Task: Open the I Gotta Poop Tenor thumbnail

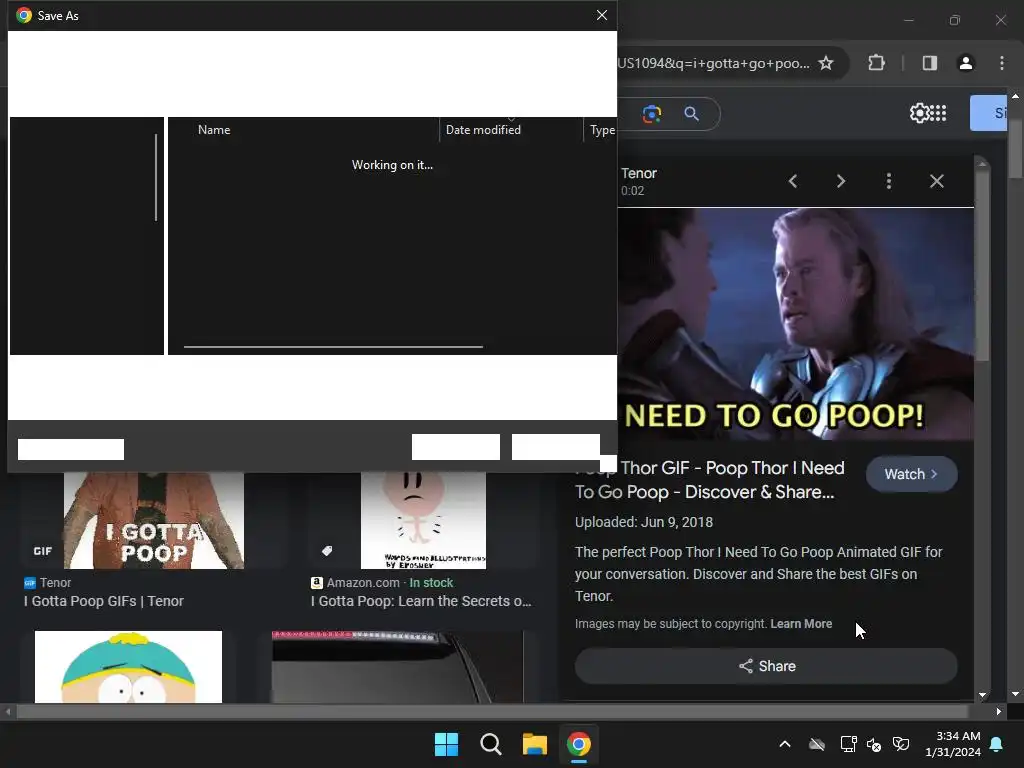Action: pos(154,520)
